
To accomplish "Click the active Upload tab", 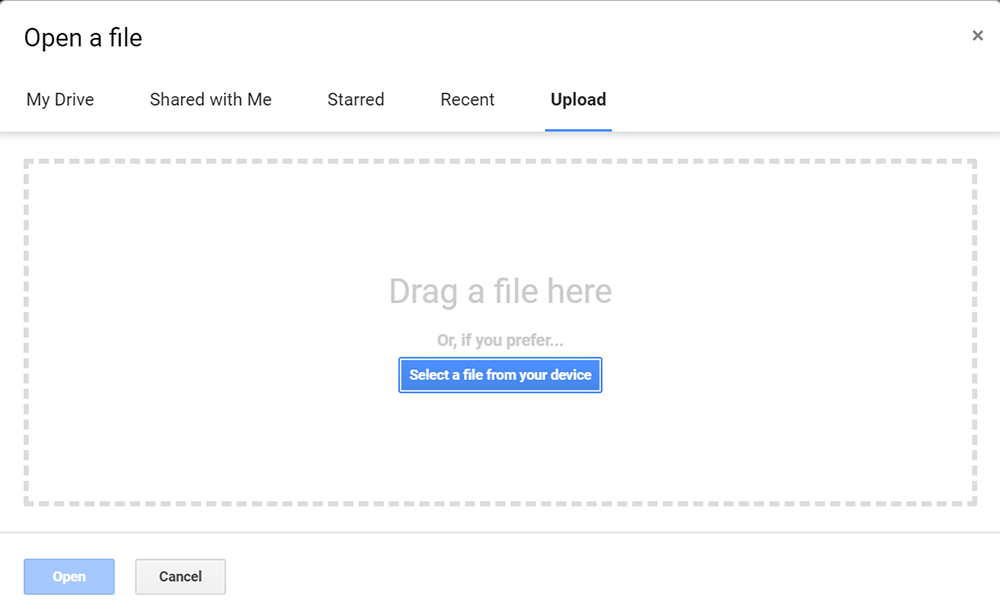I will point(578,100).
